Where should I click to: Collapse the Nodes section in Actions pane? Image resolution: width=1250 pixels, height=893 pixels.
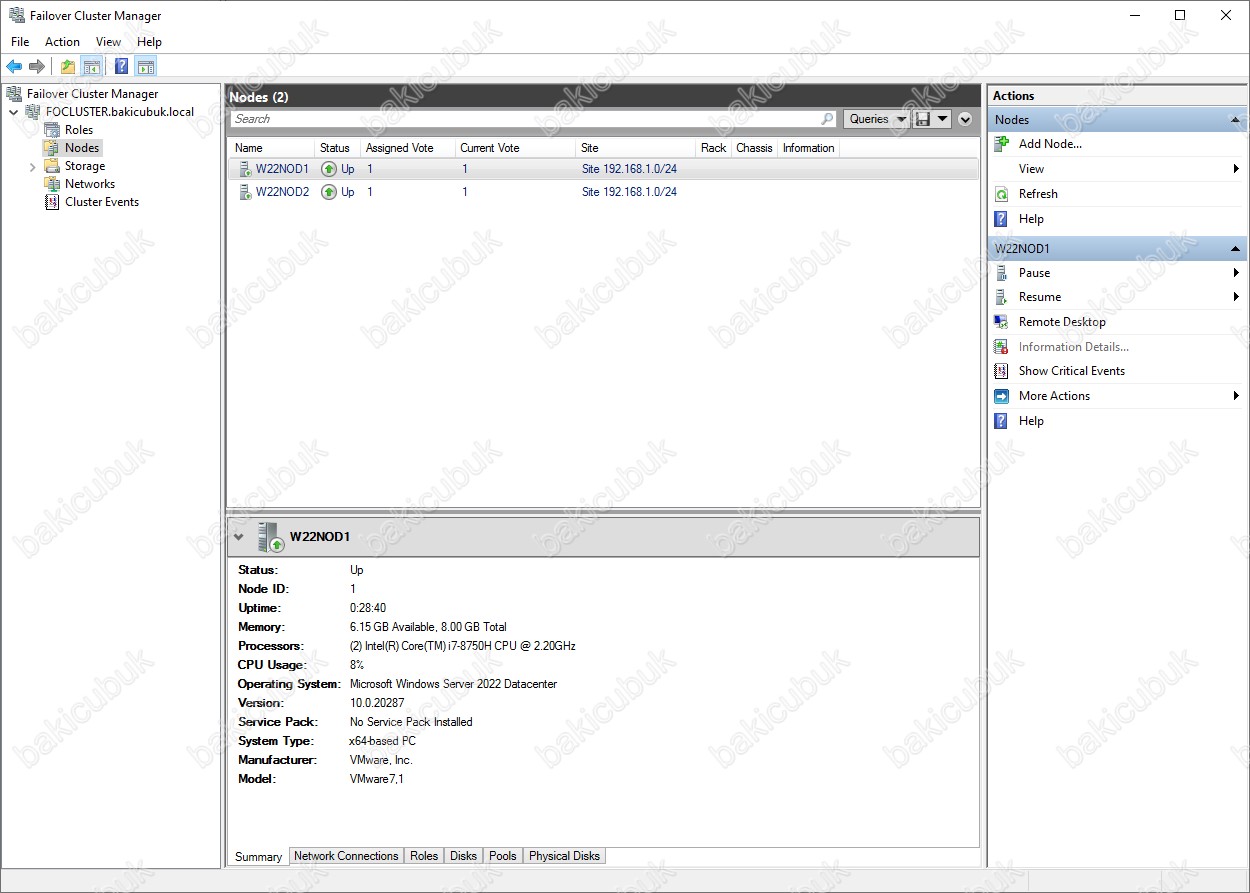pyautogui.click(x=1236, y=120)
